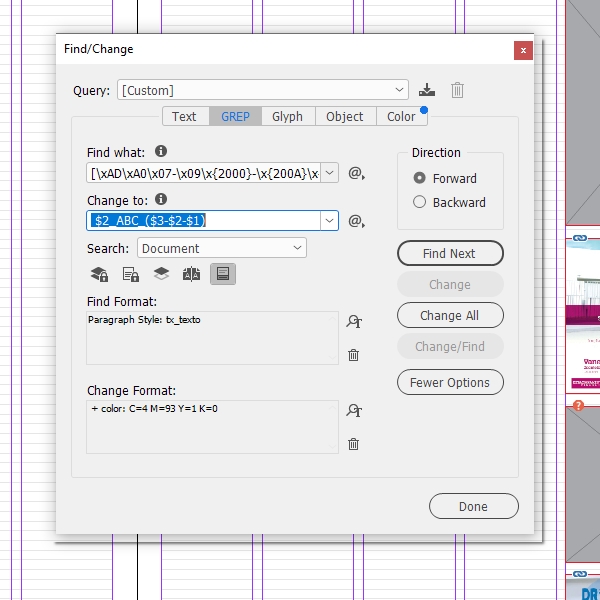The image size is (600, 600).
Task: Switch to the Object tab
Action: pos(344,116)
